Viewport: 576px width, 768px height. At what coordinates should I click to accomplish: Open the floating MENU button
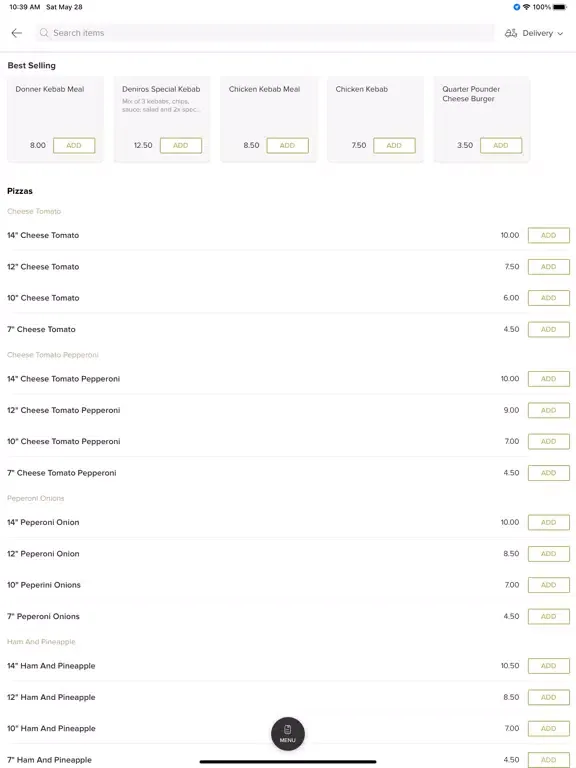288,734
